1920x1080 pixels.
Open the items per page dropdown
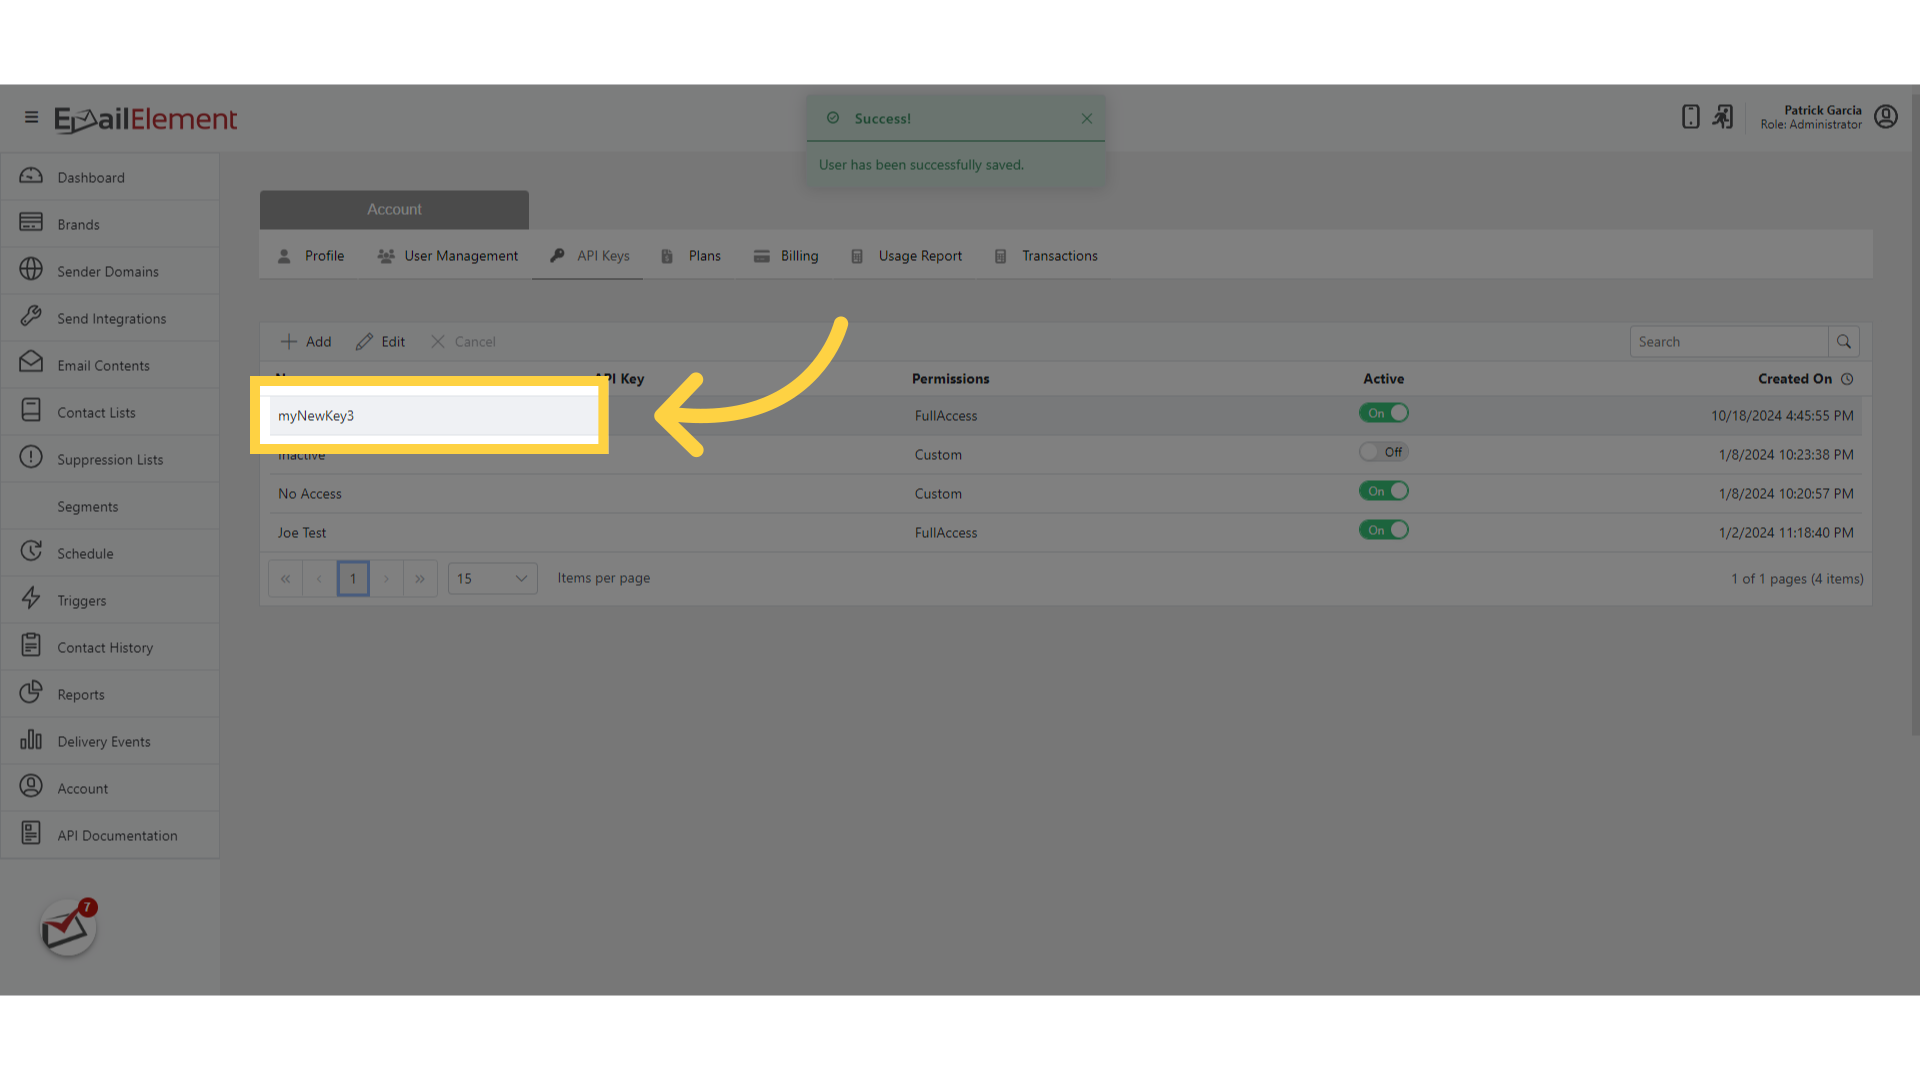[x=493, y=579]
